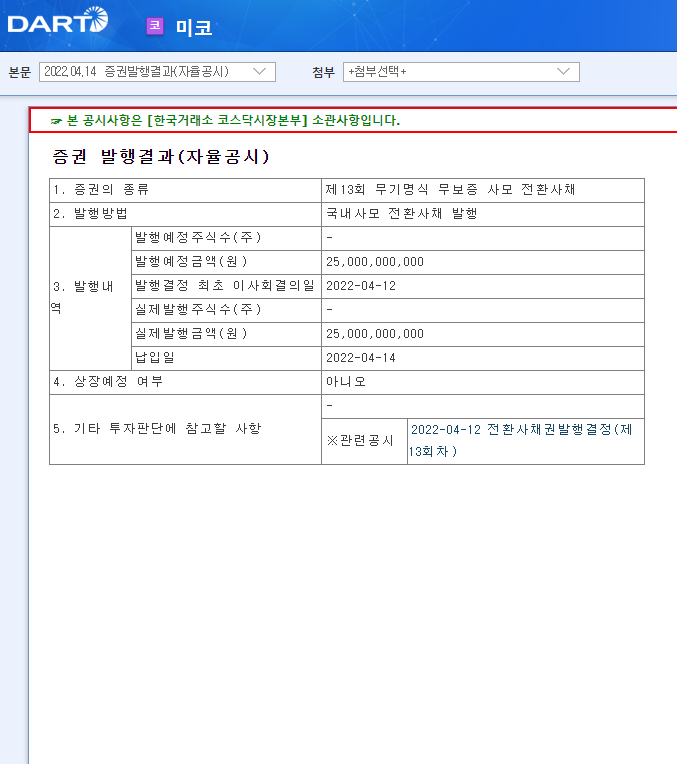The width and height of the screenshot is (677, 764).
Task: Click the payment date 2022-04-14
Action: point(361,358)
